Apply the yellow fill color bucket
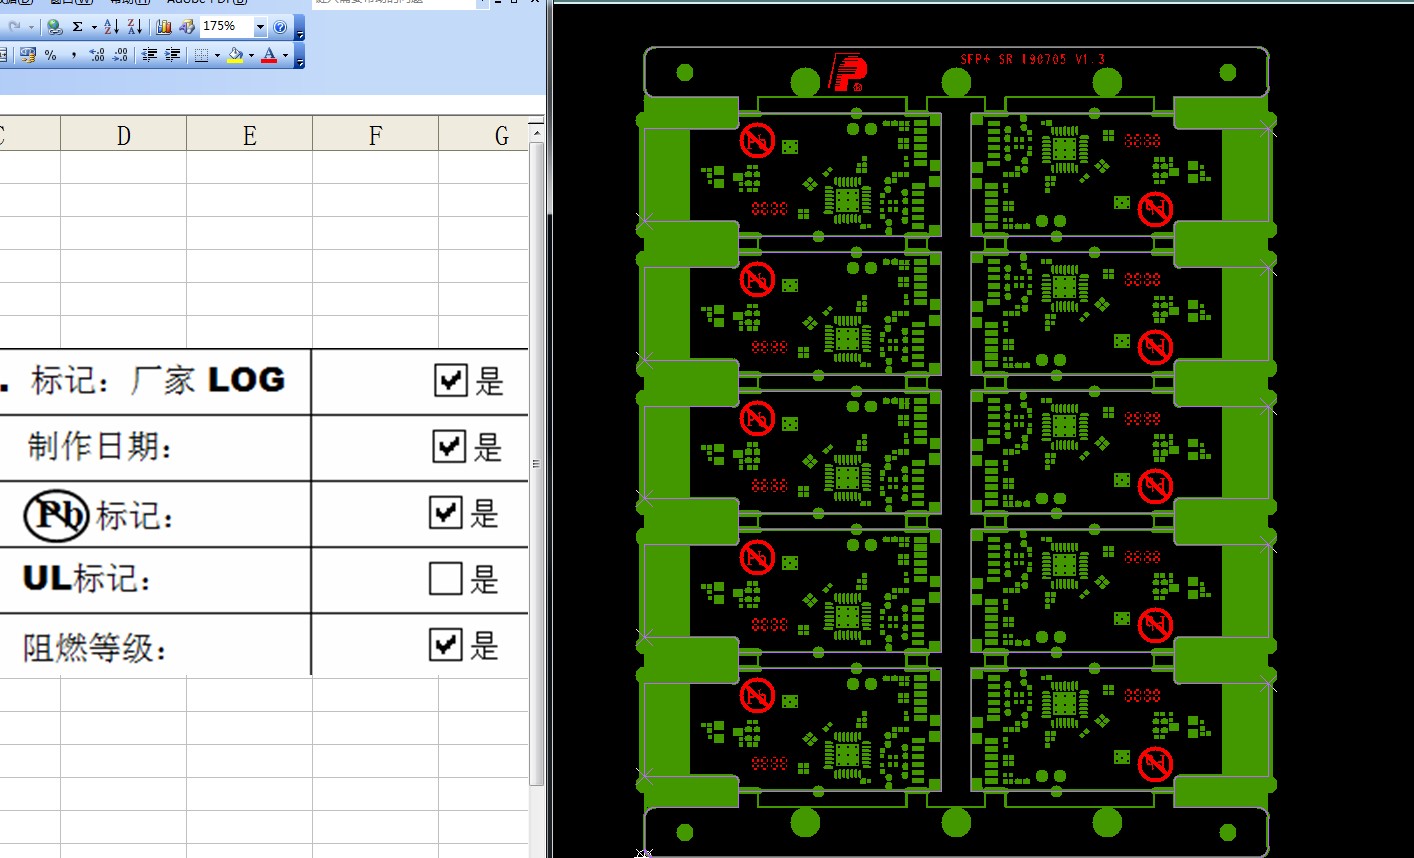The image size is (1414, 858). [x=235, y=55]
